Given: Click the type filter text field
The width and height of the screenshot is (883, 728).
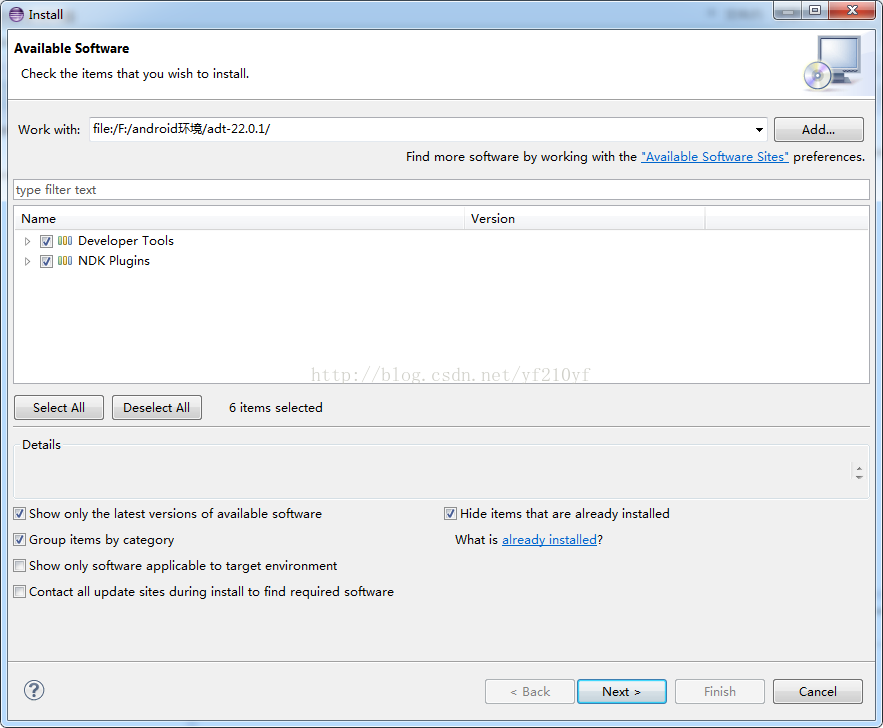Looking at the screenshot, I should pyautogui.click(x=442, y=190).
